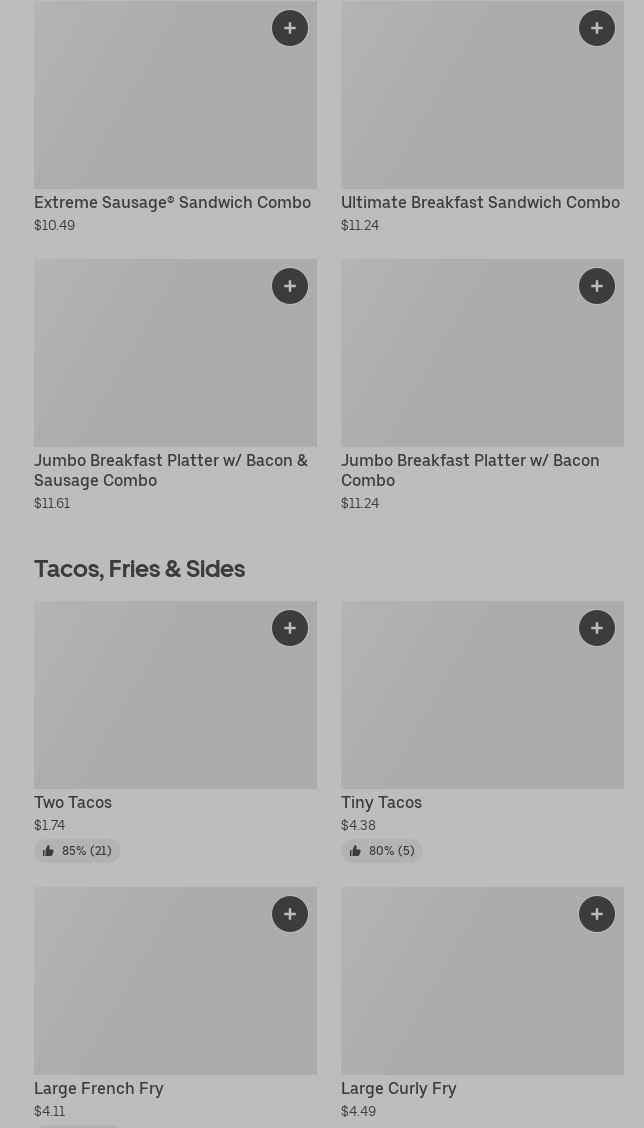
Task: Add Ultimate Breakfast Sandwich Combo to cart
Action: tap(597, 28)
